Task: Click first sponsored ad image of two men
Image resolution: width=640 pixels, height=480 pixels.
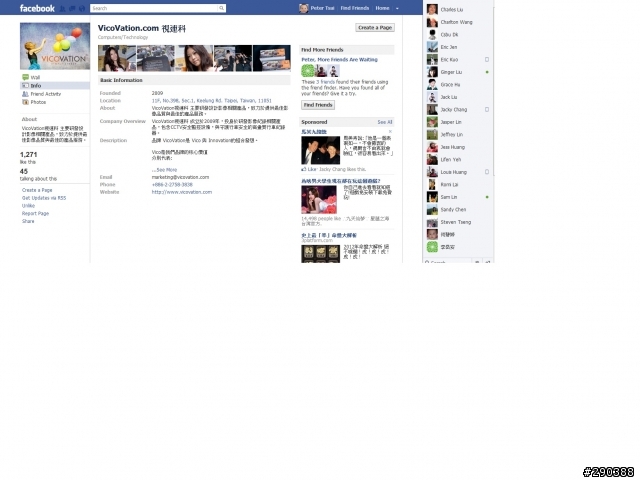Action: (x=320, y=150)
